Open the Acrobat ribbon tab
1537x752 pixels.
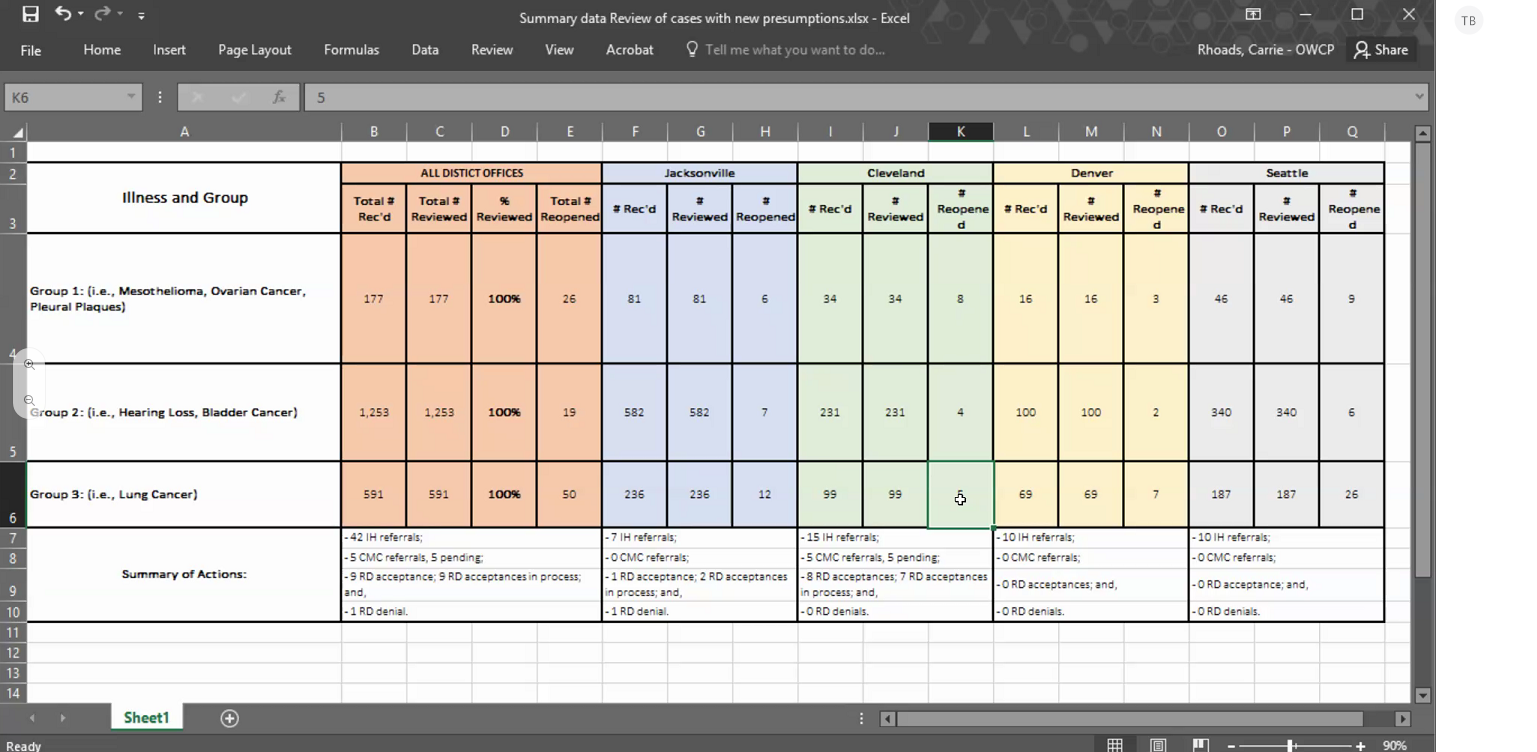coord(630,50)
